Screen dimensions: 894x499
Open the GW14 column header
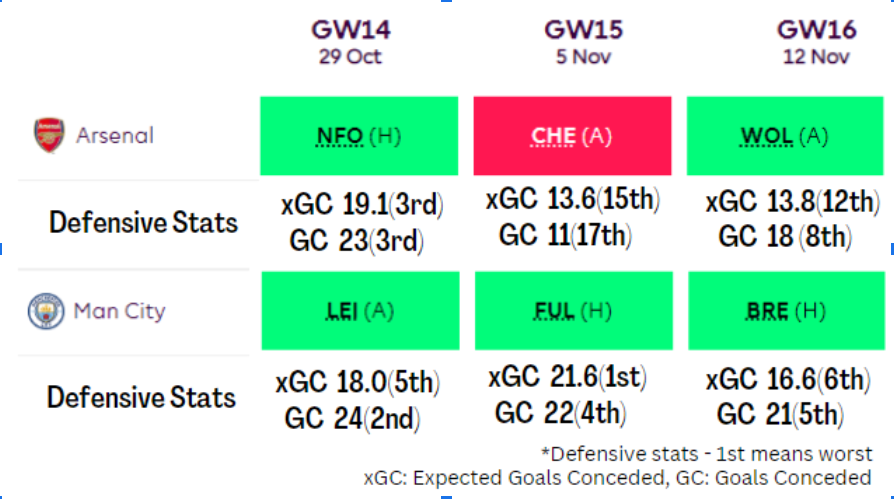click(350, 30)
